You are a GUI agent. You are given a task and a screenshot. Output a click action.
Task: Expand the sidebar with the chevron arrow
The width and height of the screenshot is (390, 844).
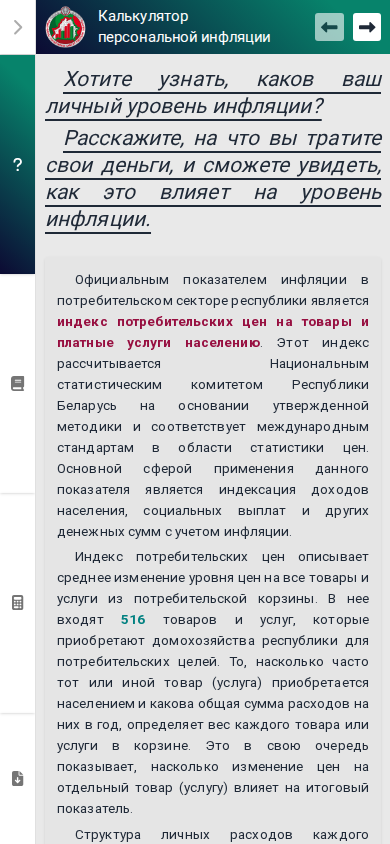pos(18,27)
